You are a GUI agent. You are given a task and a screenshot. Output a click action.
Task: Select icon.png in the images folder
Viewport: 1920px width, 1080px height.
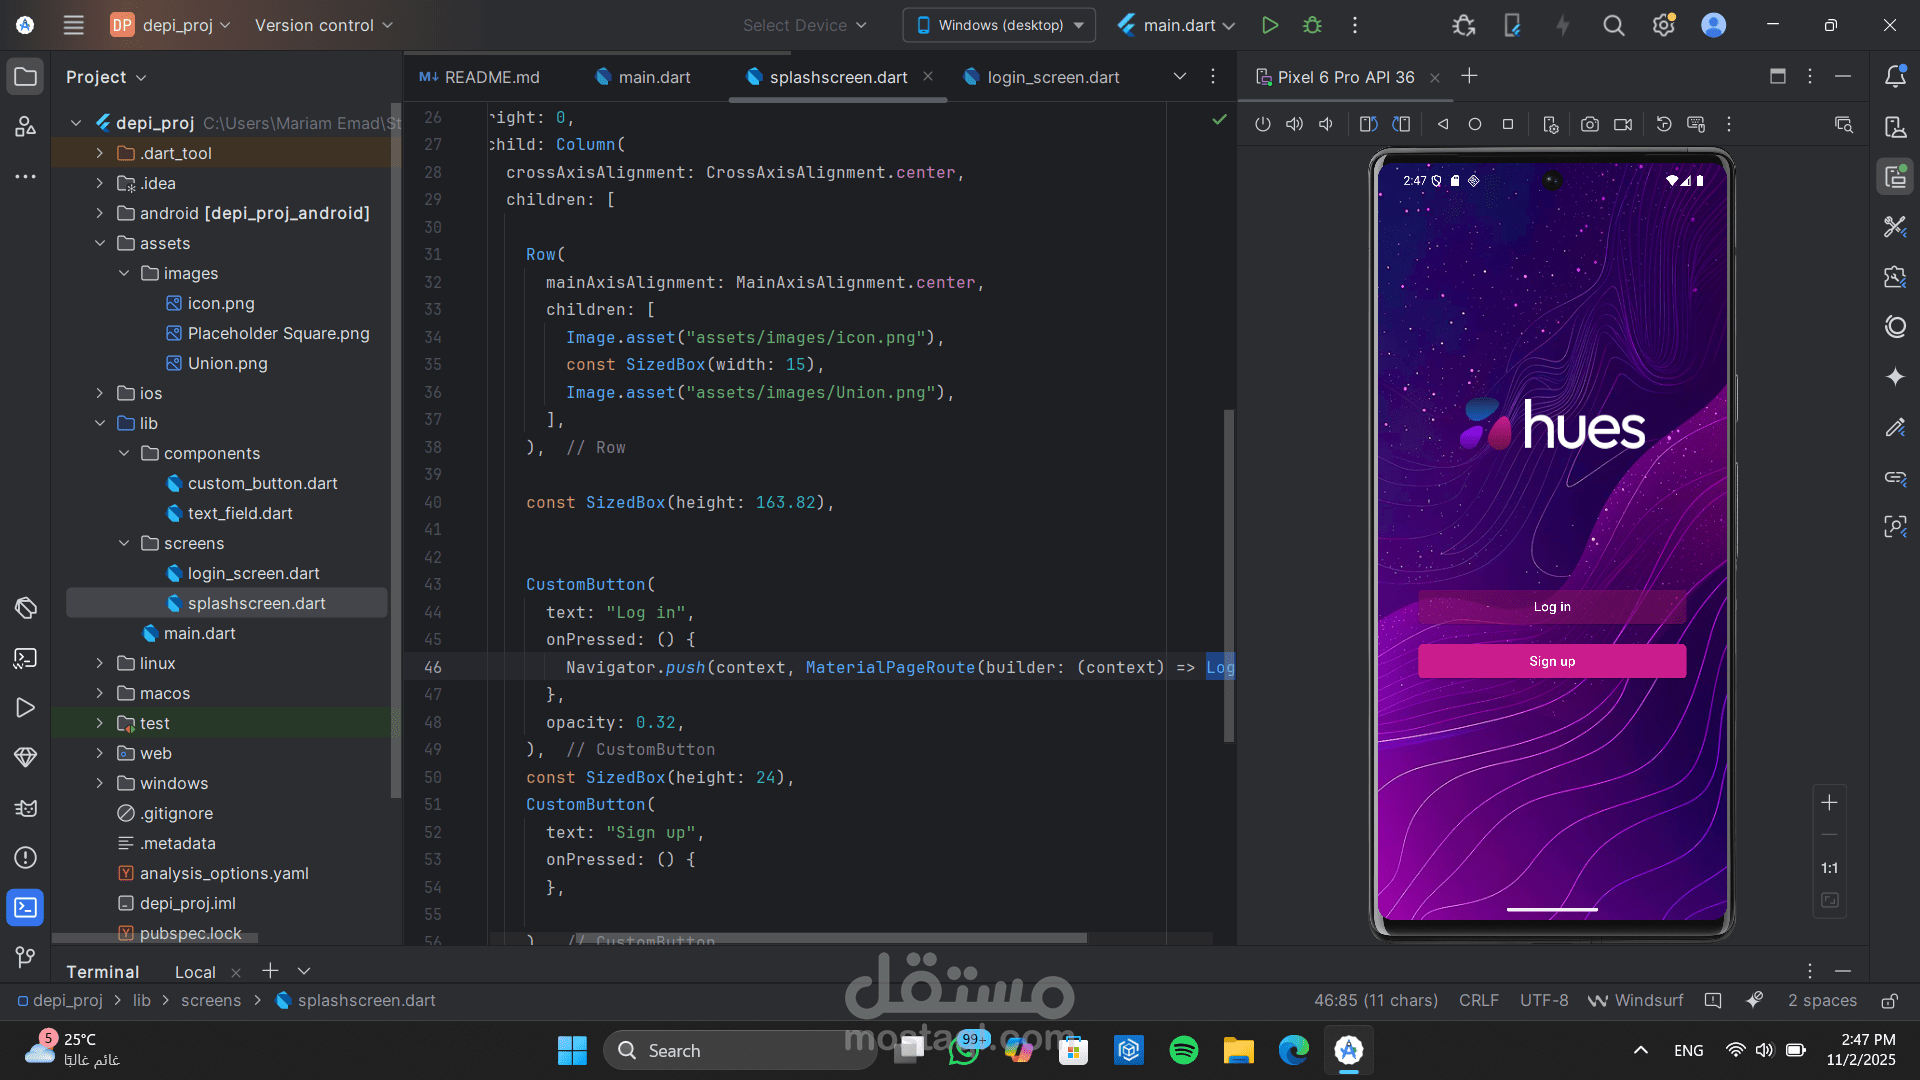click(x=220, y=303)
